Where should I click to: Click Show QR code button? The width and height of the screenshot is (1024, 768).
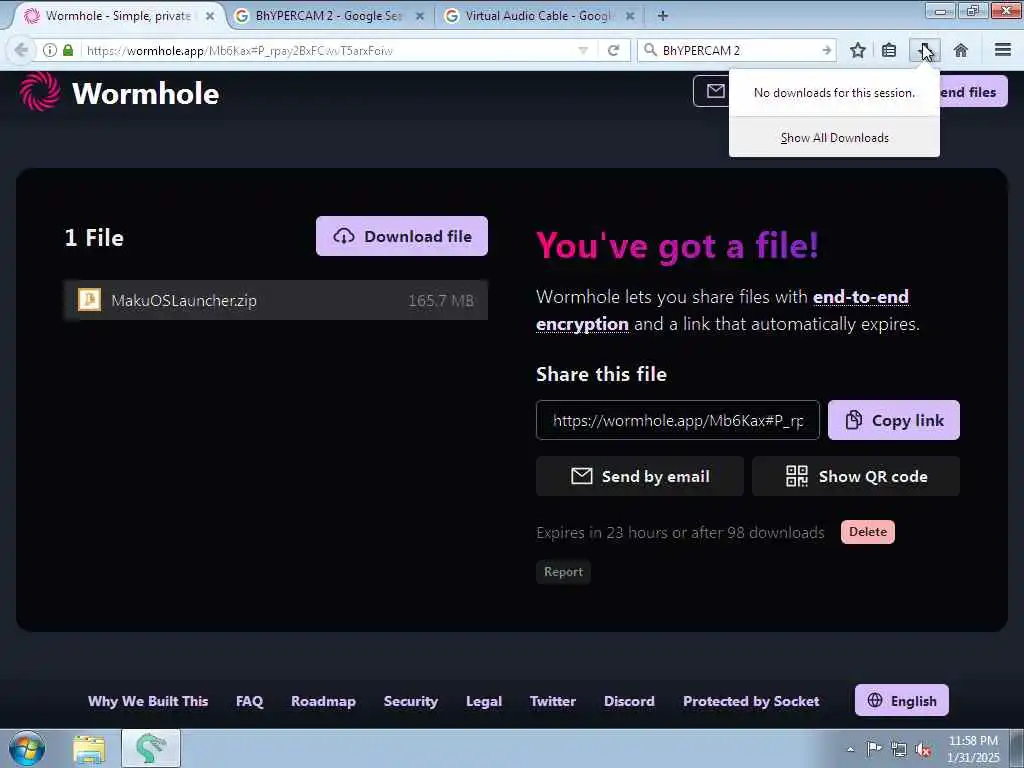click(856, 476)
